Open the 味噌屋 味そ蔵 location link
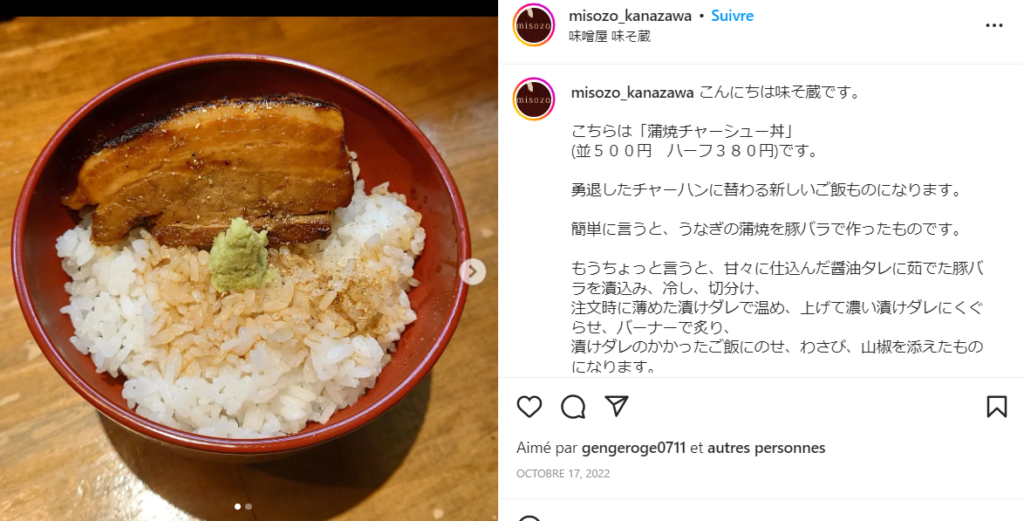1024x521 pixels. tap(609, 36)
